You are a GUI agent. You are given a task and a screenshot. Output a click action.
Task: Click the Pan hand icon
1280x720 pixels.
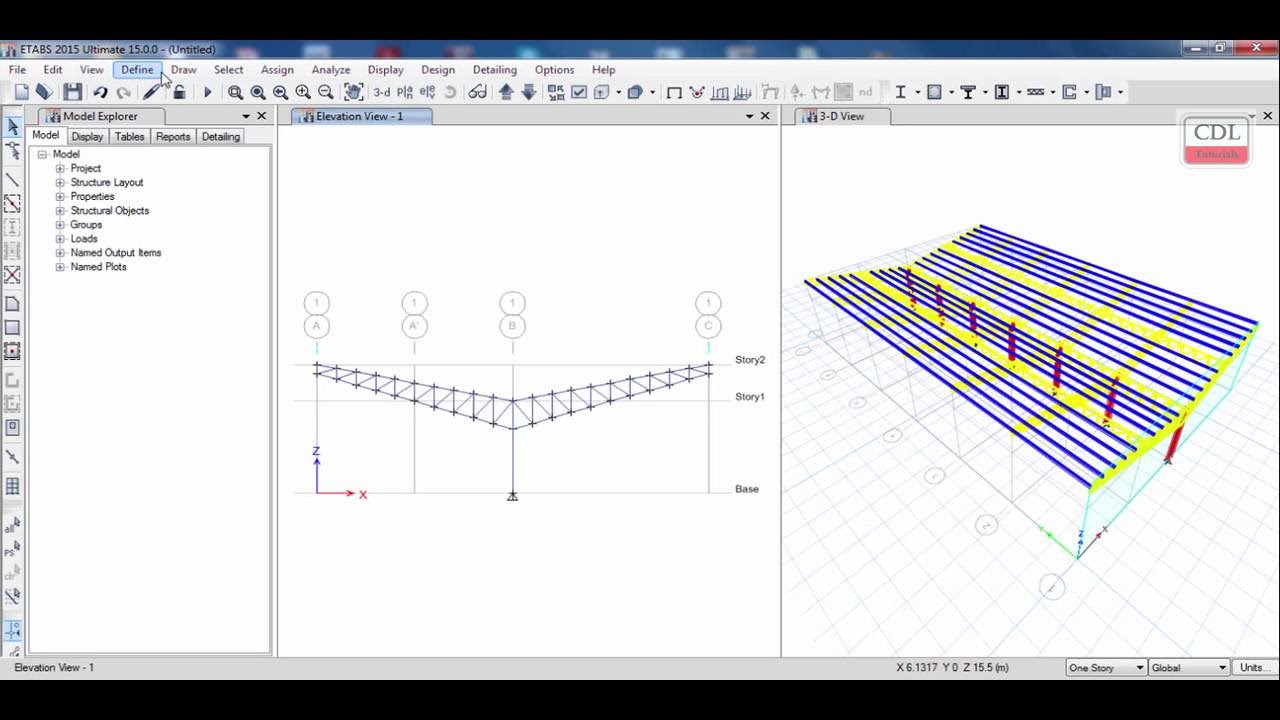pyautogui.click(x=354, y=92)
